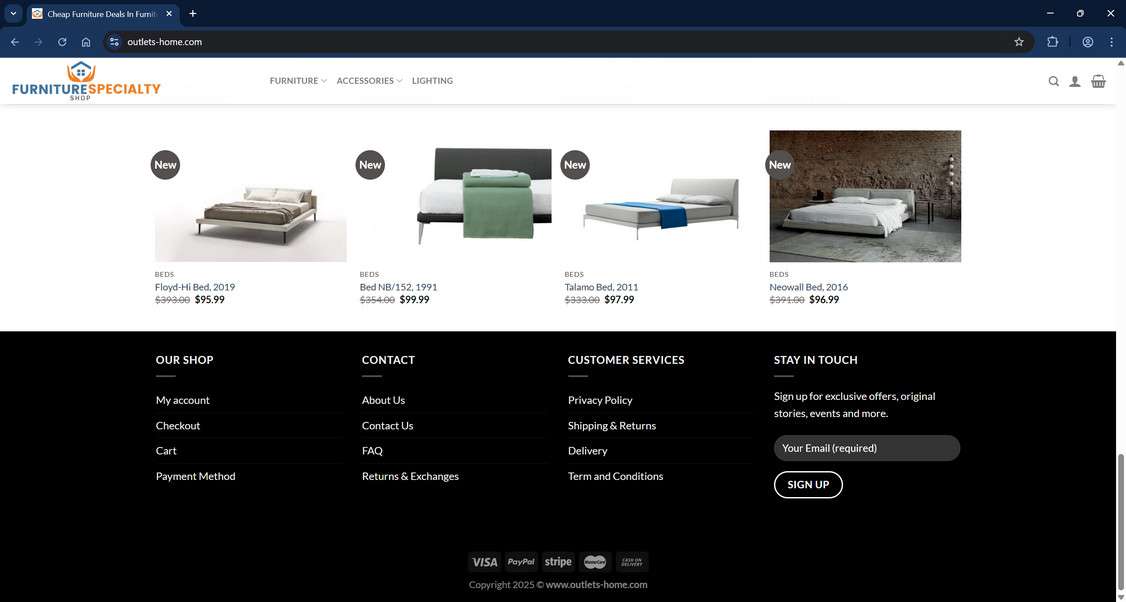Go back with the browser back arrow
This screenshot has width=1126, height=602.
[x=15, y=42]
